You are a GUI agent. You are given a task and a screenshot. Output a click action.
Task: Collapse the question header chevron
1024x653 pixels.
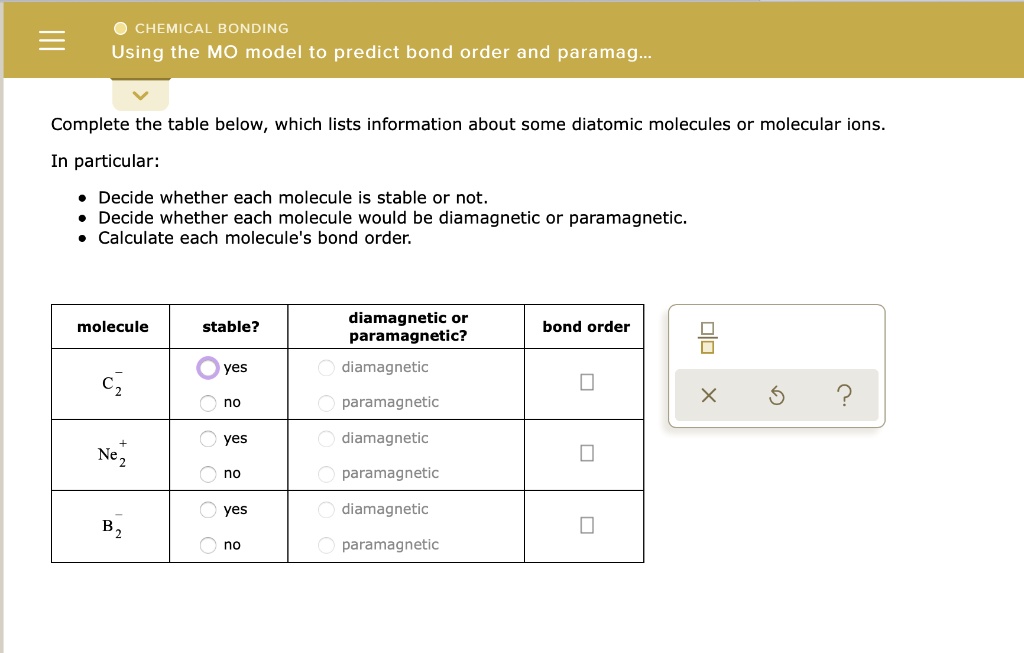tap(140, 95)
